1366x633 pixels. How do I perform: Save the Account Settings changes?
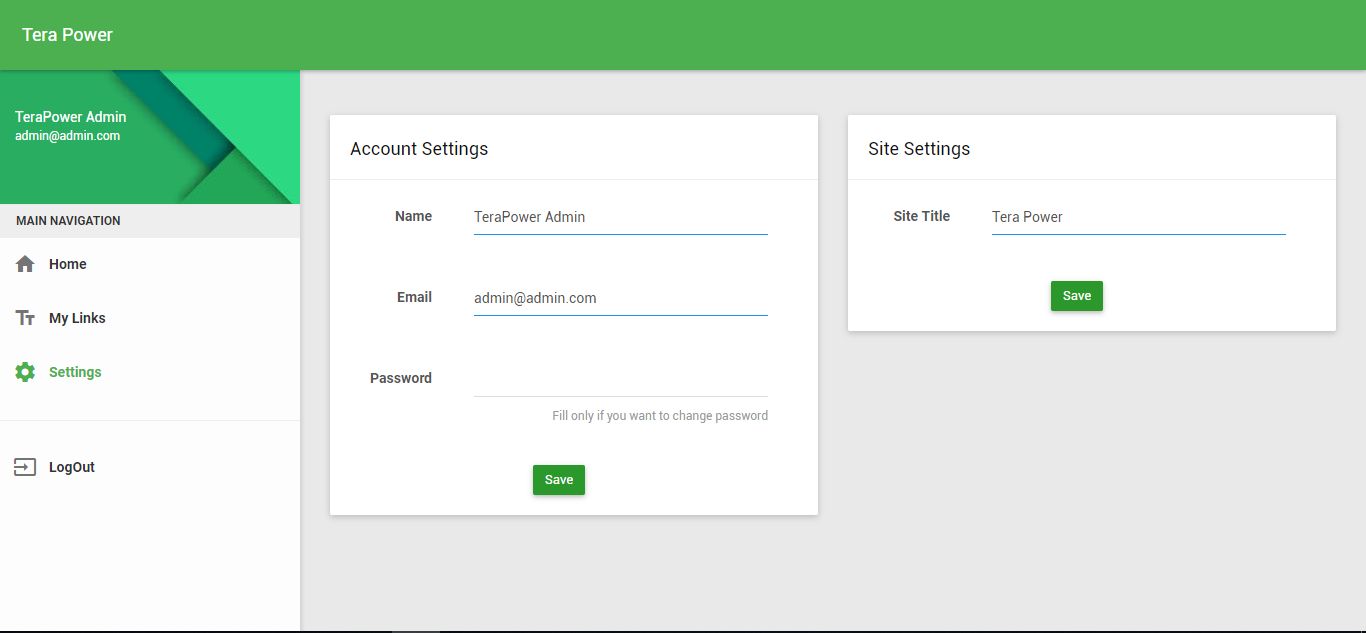click(558, 479)
